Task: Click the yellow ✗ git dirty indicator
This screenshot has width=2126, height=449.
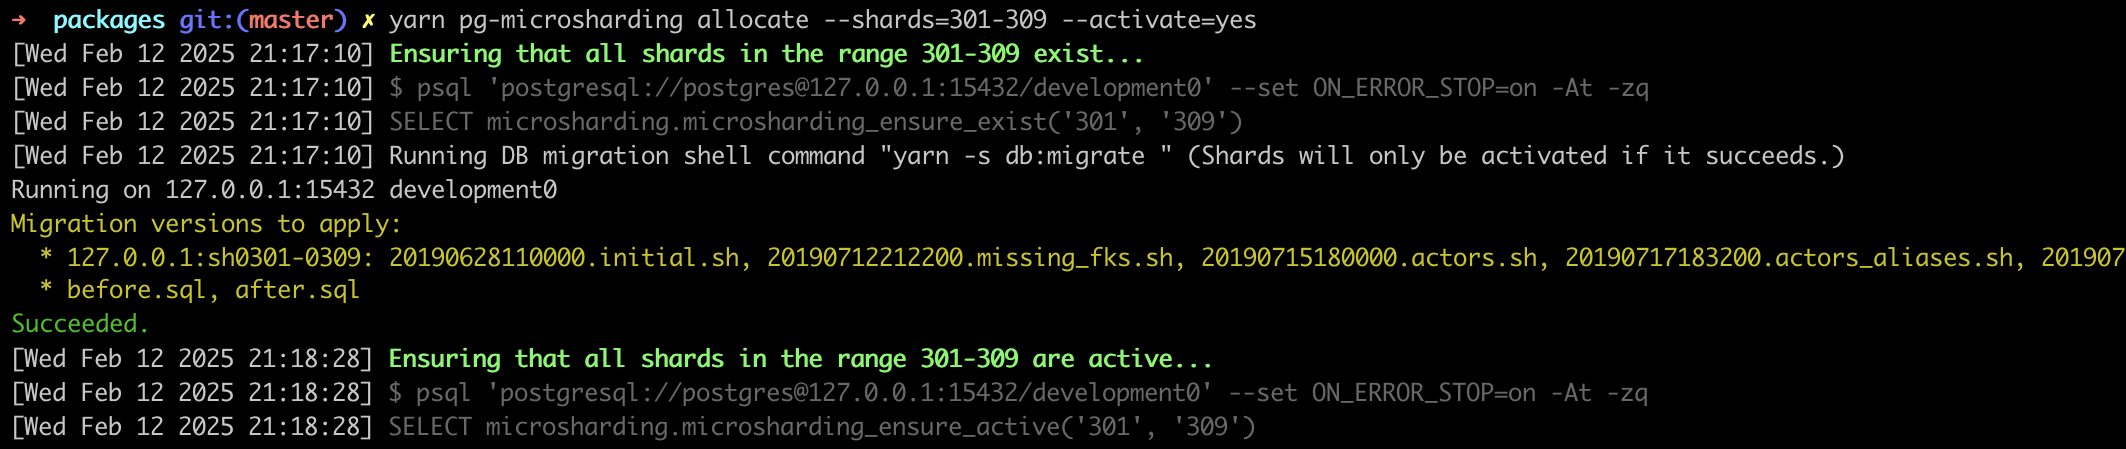Action: click(x=368, y=20)
